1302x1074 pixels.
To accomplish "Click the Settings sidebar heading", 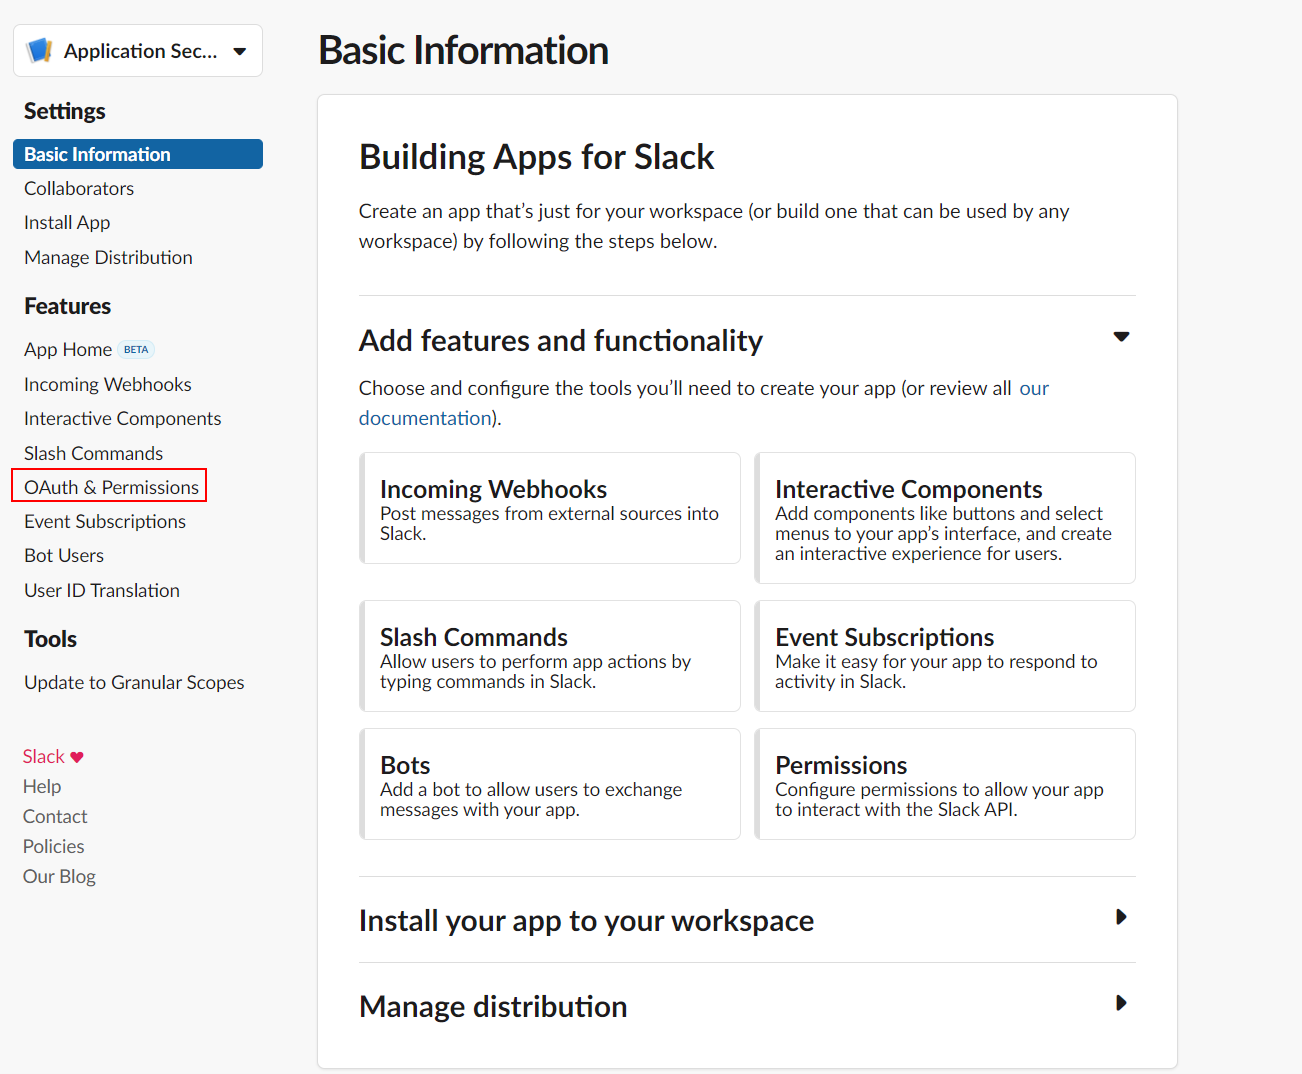I will (x=65, y=111).
